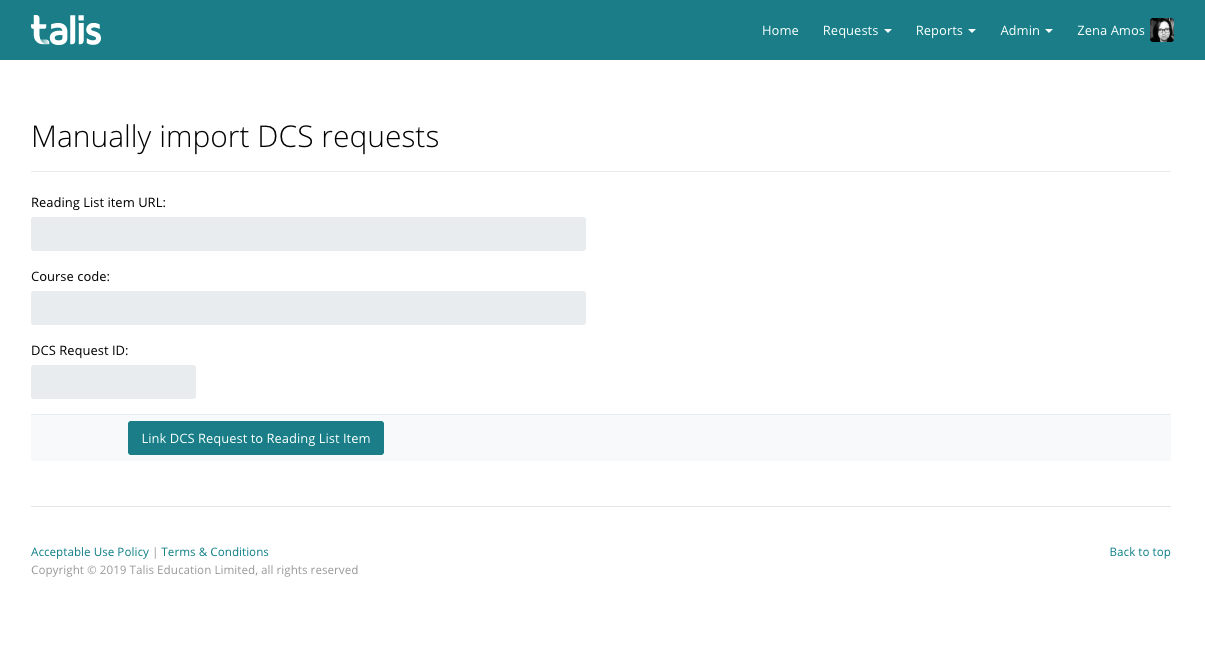Click the "Reading List item URL:" label

(98, 202)
